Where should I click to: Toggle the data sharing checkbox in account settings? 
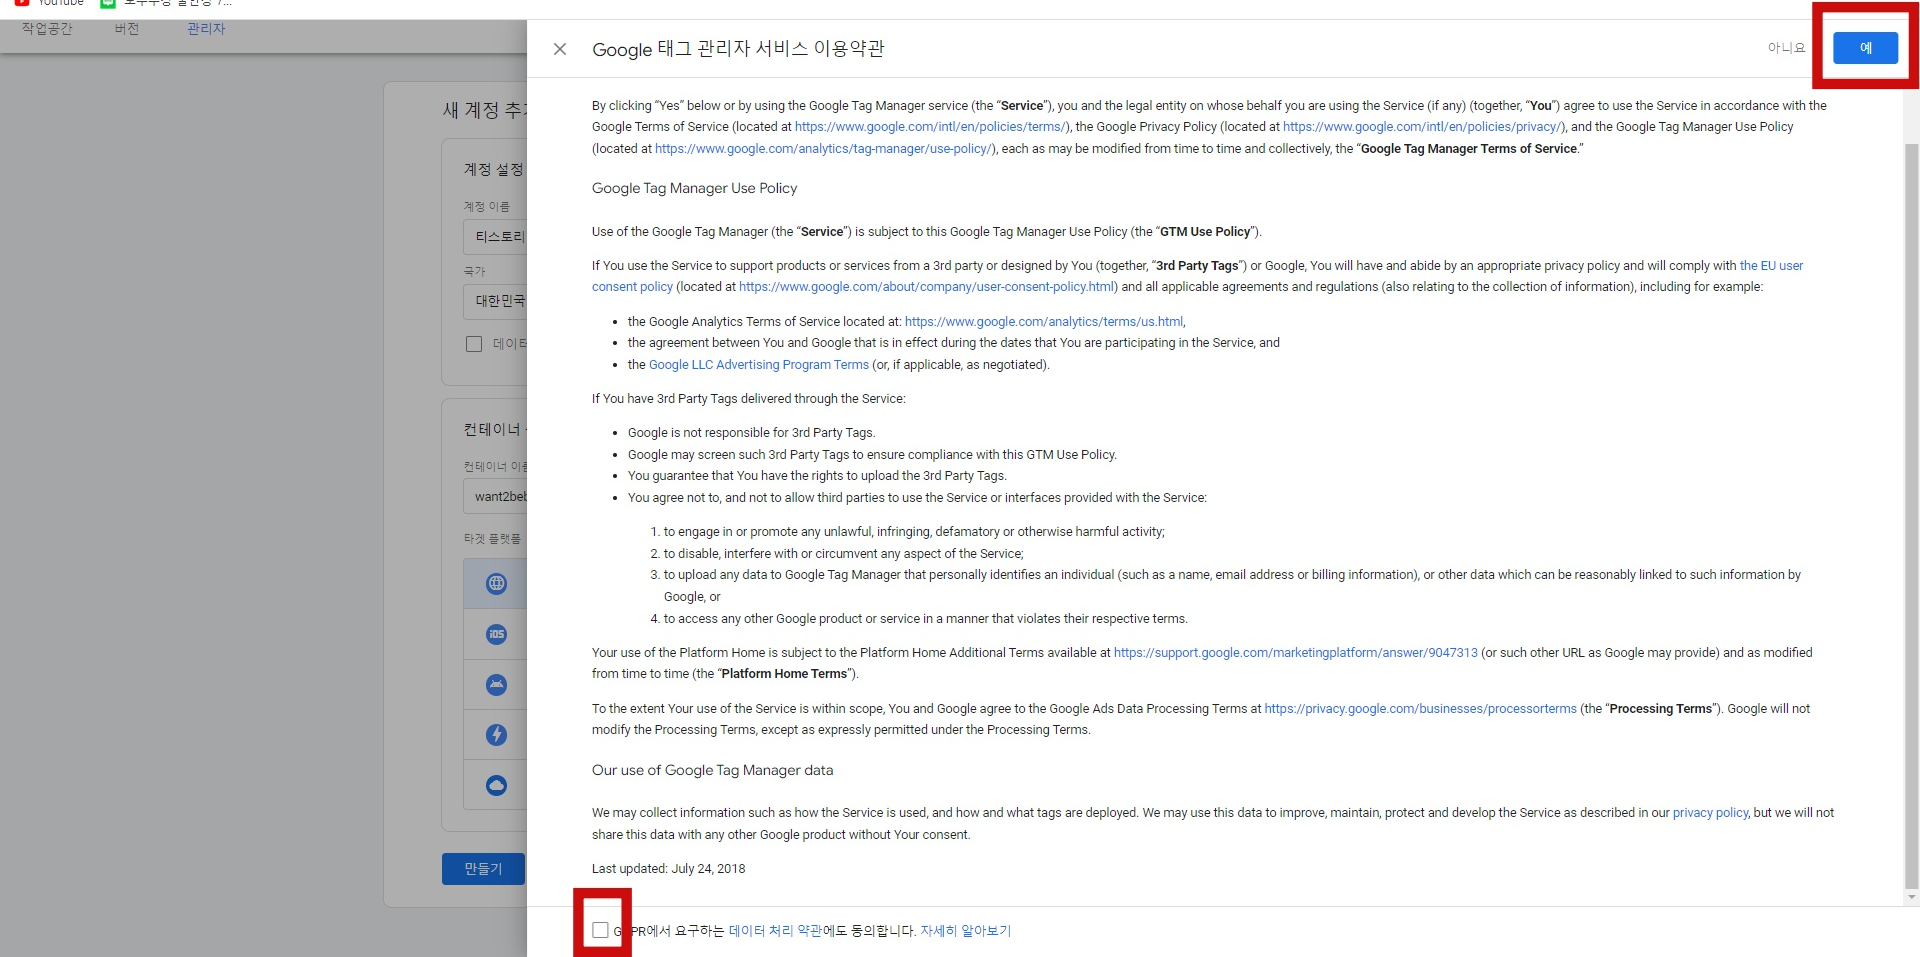coord(474,344)
